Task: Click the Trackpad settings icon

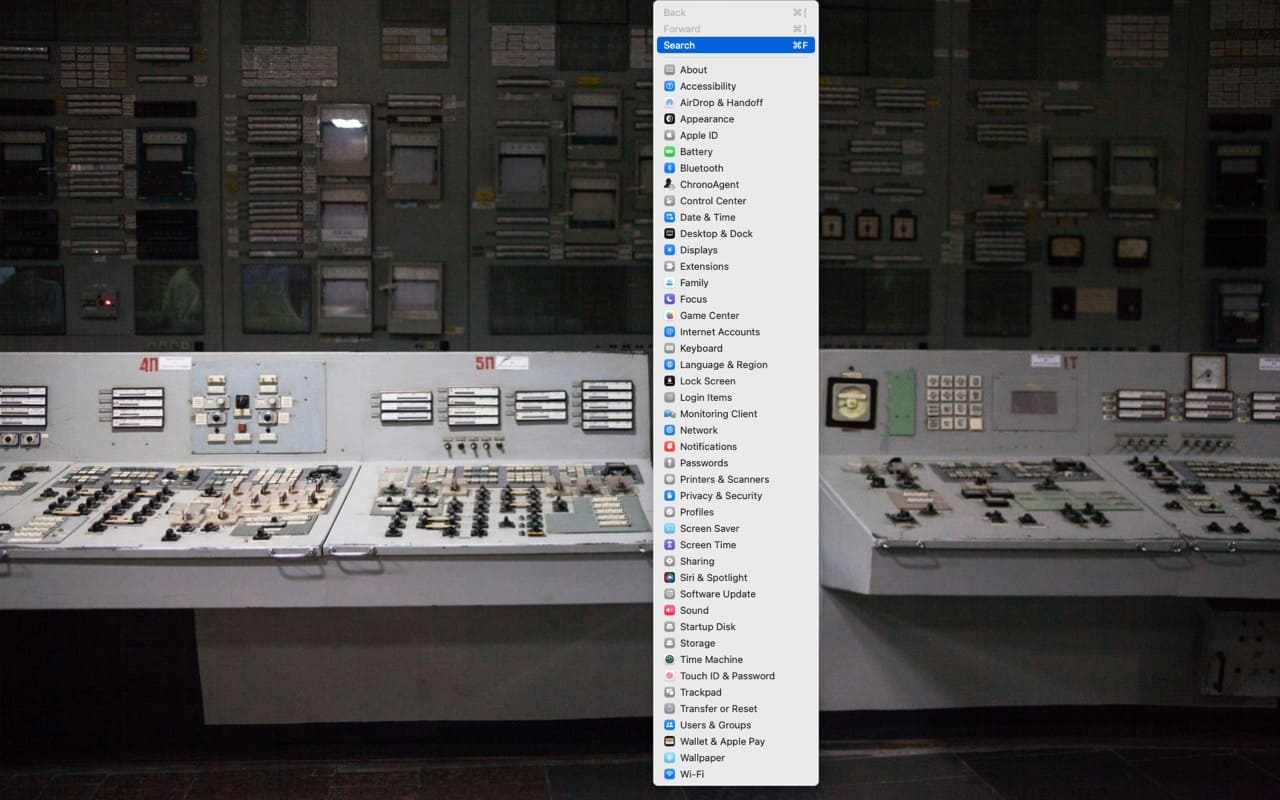Action: [x=668, y=692]
